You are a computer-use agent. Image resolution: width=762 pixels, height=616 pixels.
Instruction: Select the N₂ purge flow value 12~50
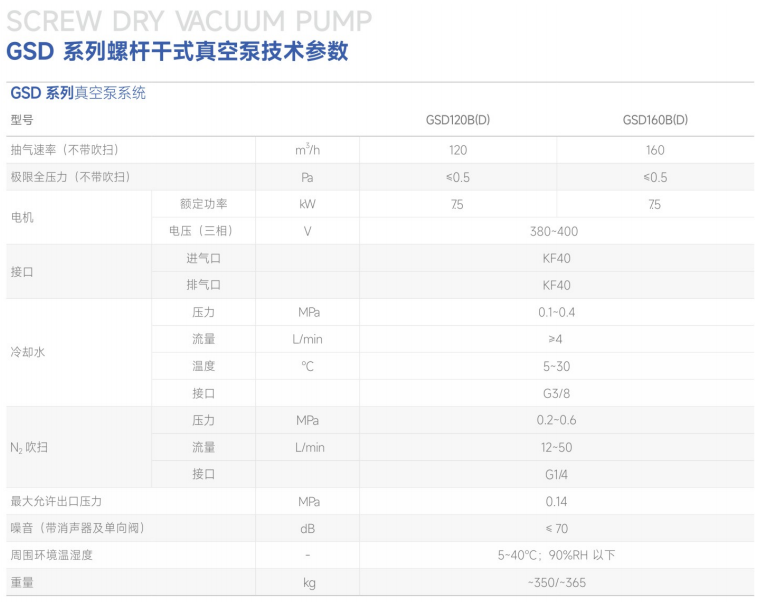click(x=556, y=447)
